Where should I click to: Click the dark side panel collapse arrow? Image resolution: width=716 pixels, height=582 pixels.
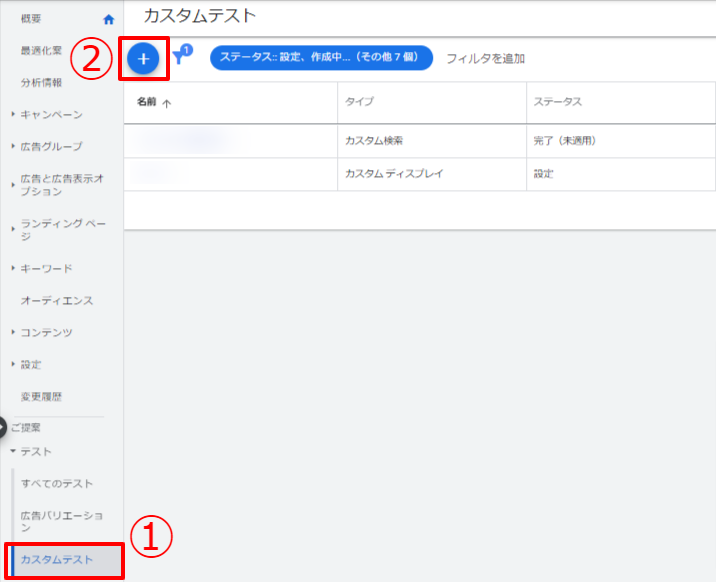pyautogui.click(x=3, y=427)
